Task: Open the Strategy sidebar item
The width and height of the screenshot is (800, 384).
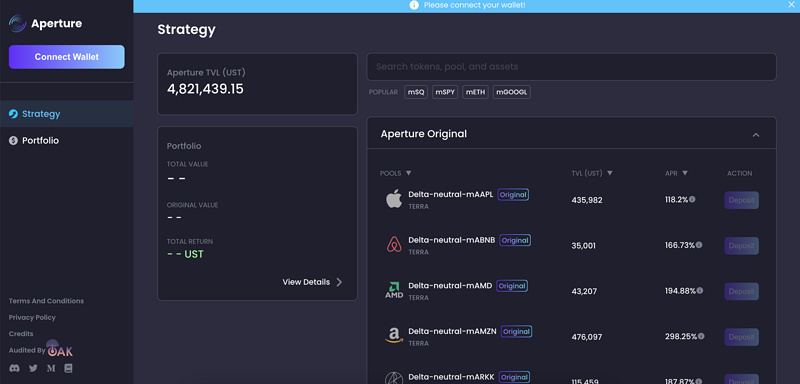Action: (67, 114)
